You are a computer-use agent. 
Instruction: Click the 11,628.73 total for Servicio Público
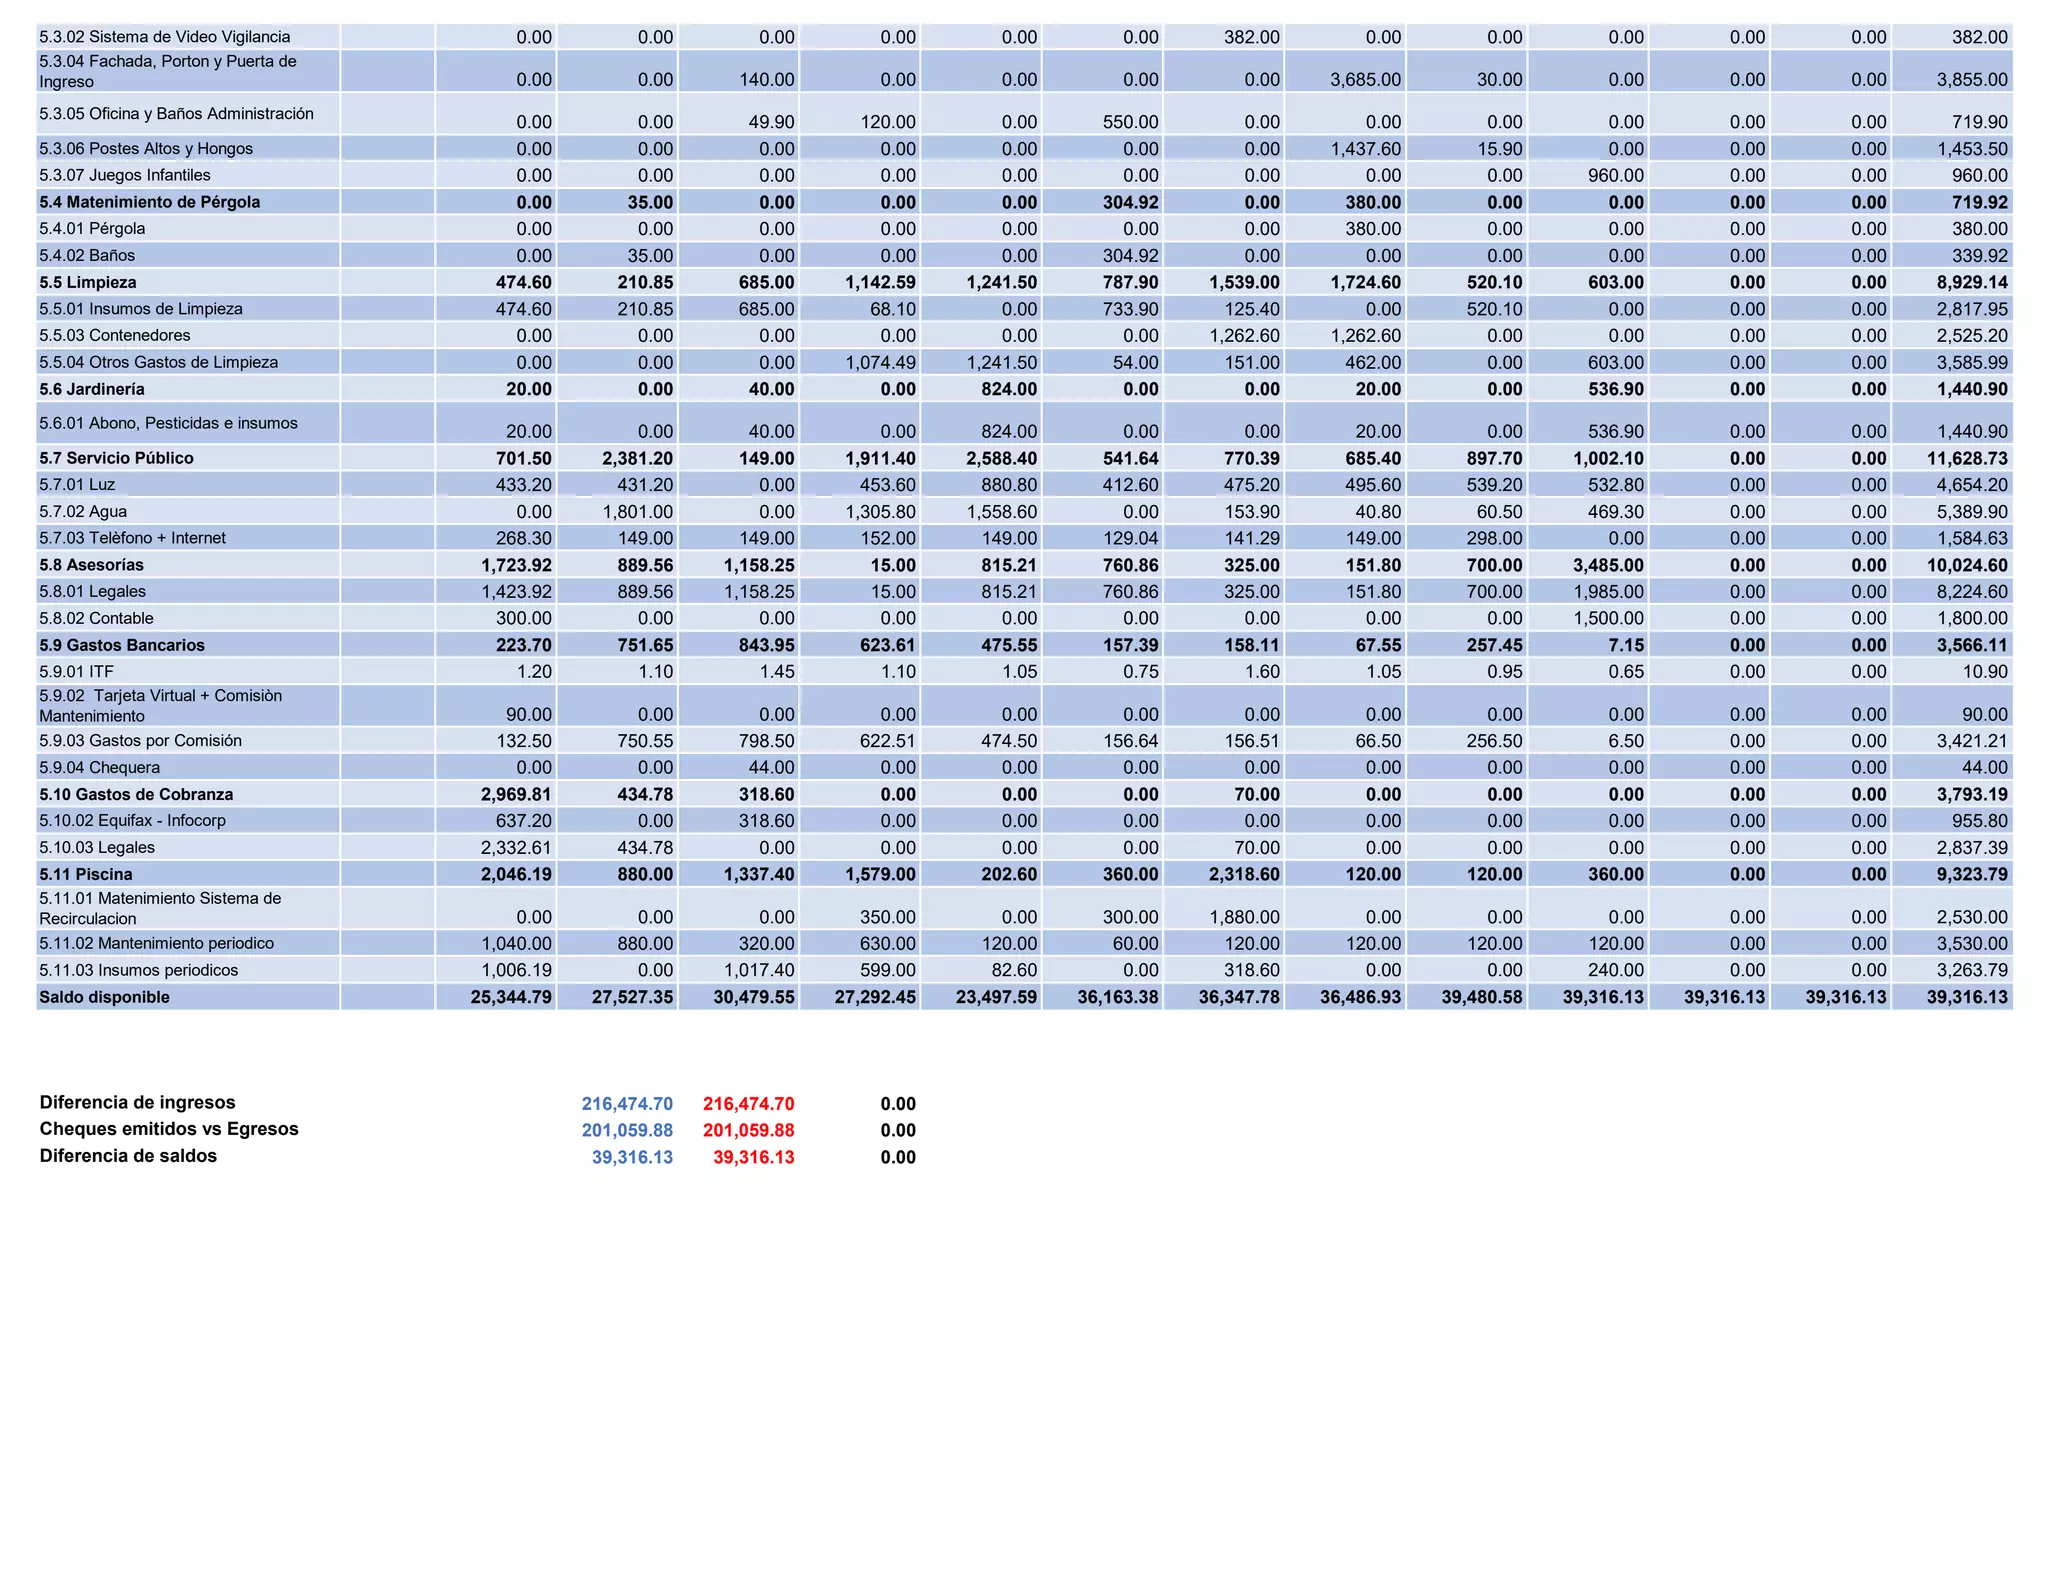point(1967,459)
